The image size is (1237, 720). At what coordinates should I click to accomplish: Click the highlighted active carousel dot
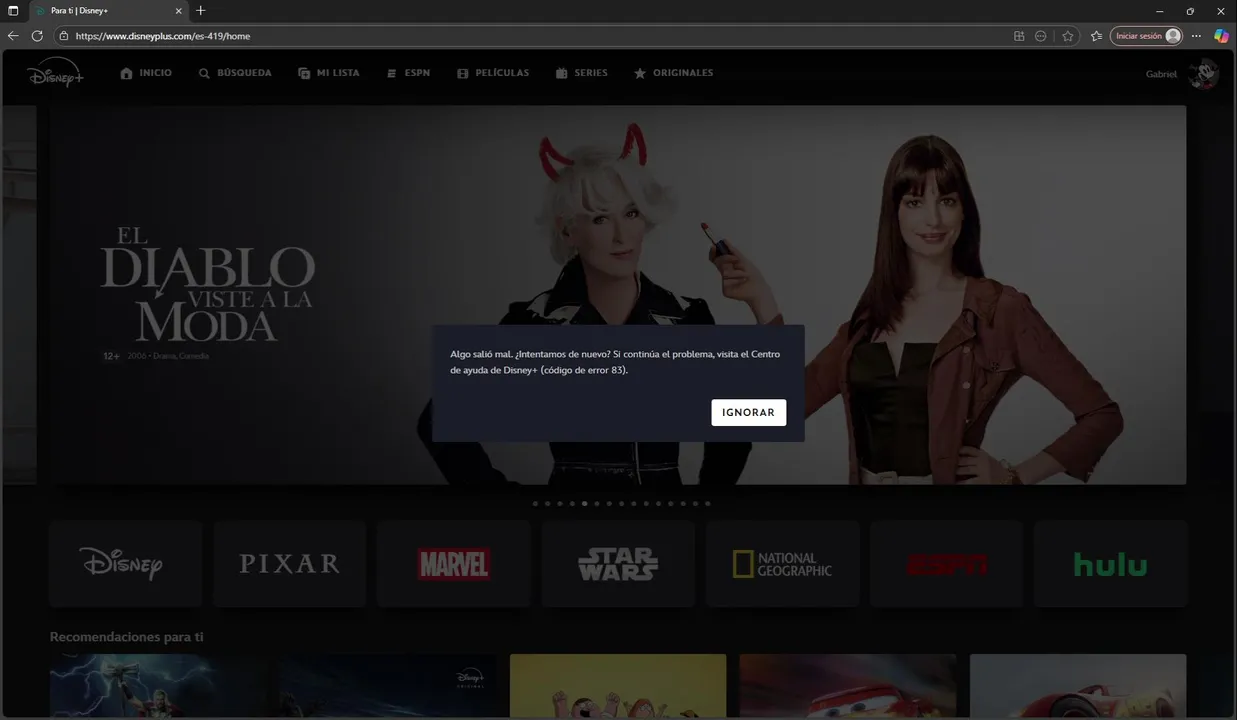[585, 504]
